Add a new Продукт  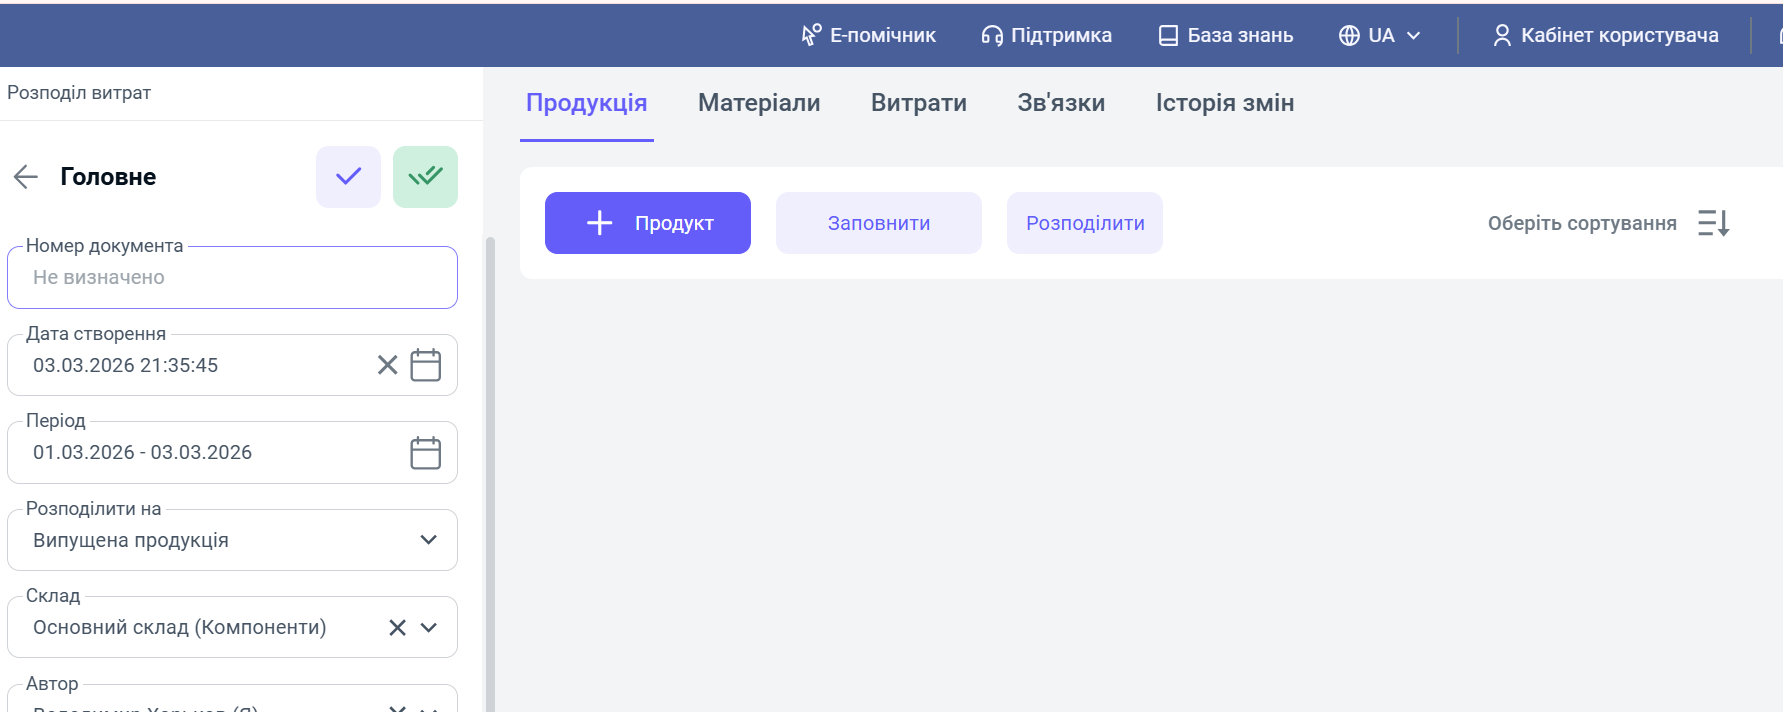[x=648, y=223]
